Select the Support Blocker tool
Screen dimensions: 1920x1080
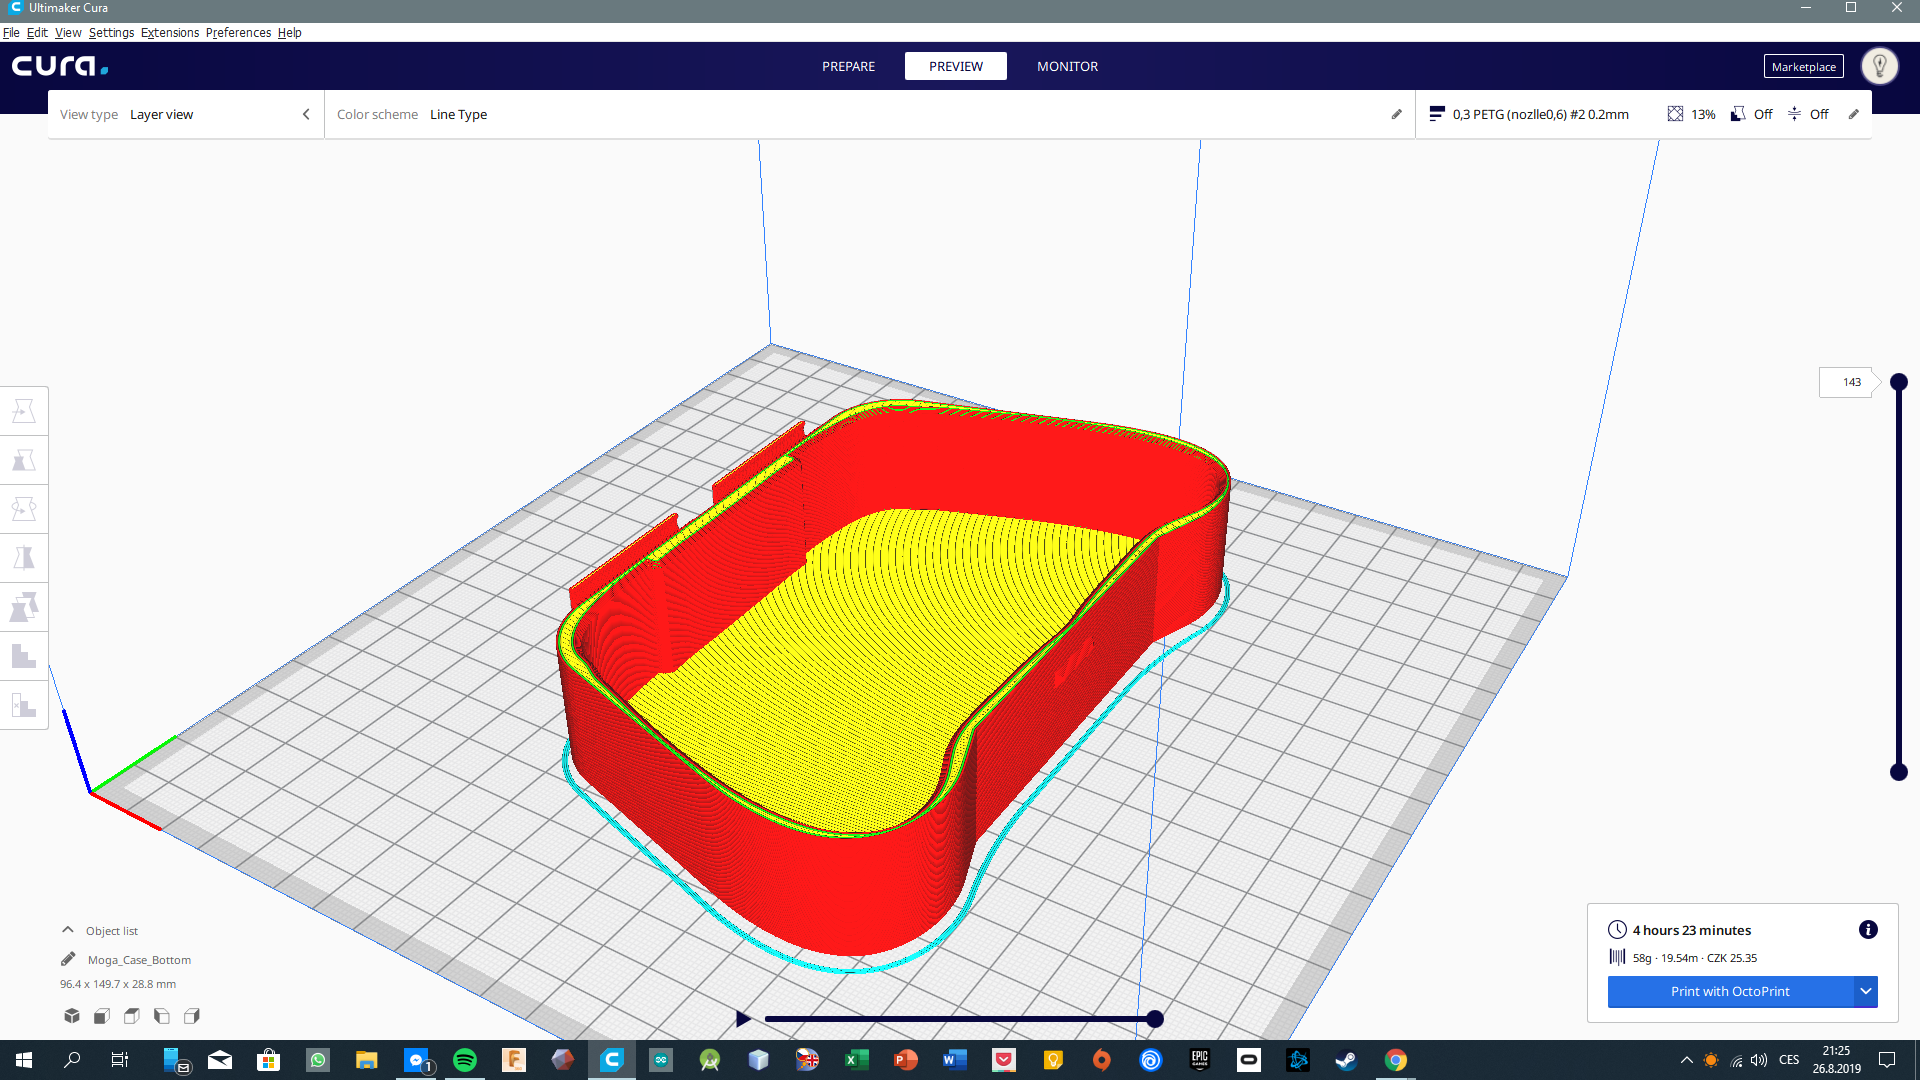click(24, 656)
